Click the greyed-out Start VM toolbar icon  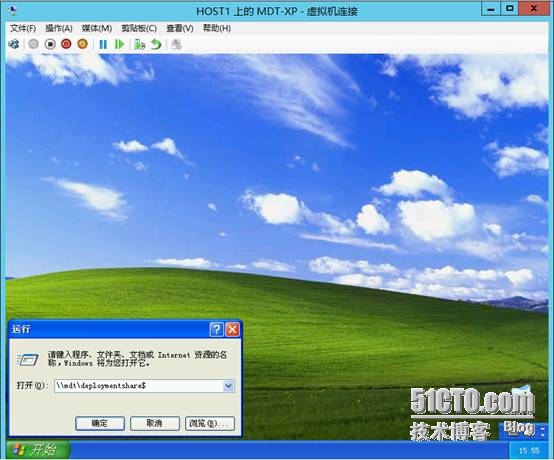click(34, 44)
